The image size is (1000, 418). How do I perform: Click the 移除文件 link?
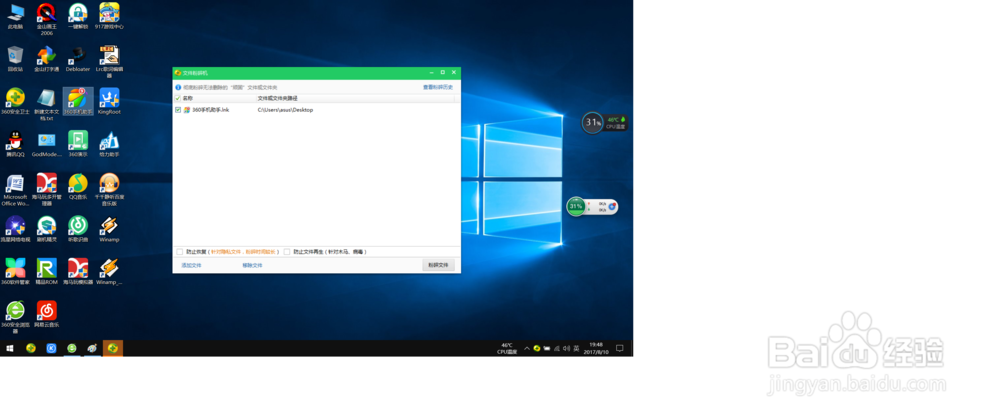[252, 265]
